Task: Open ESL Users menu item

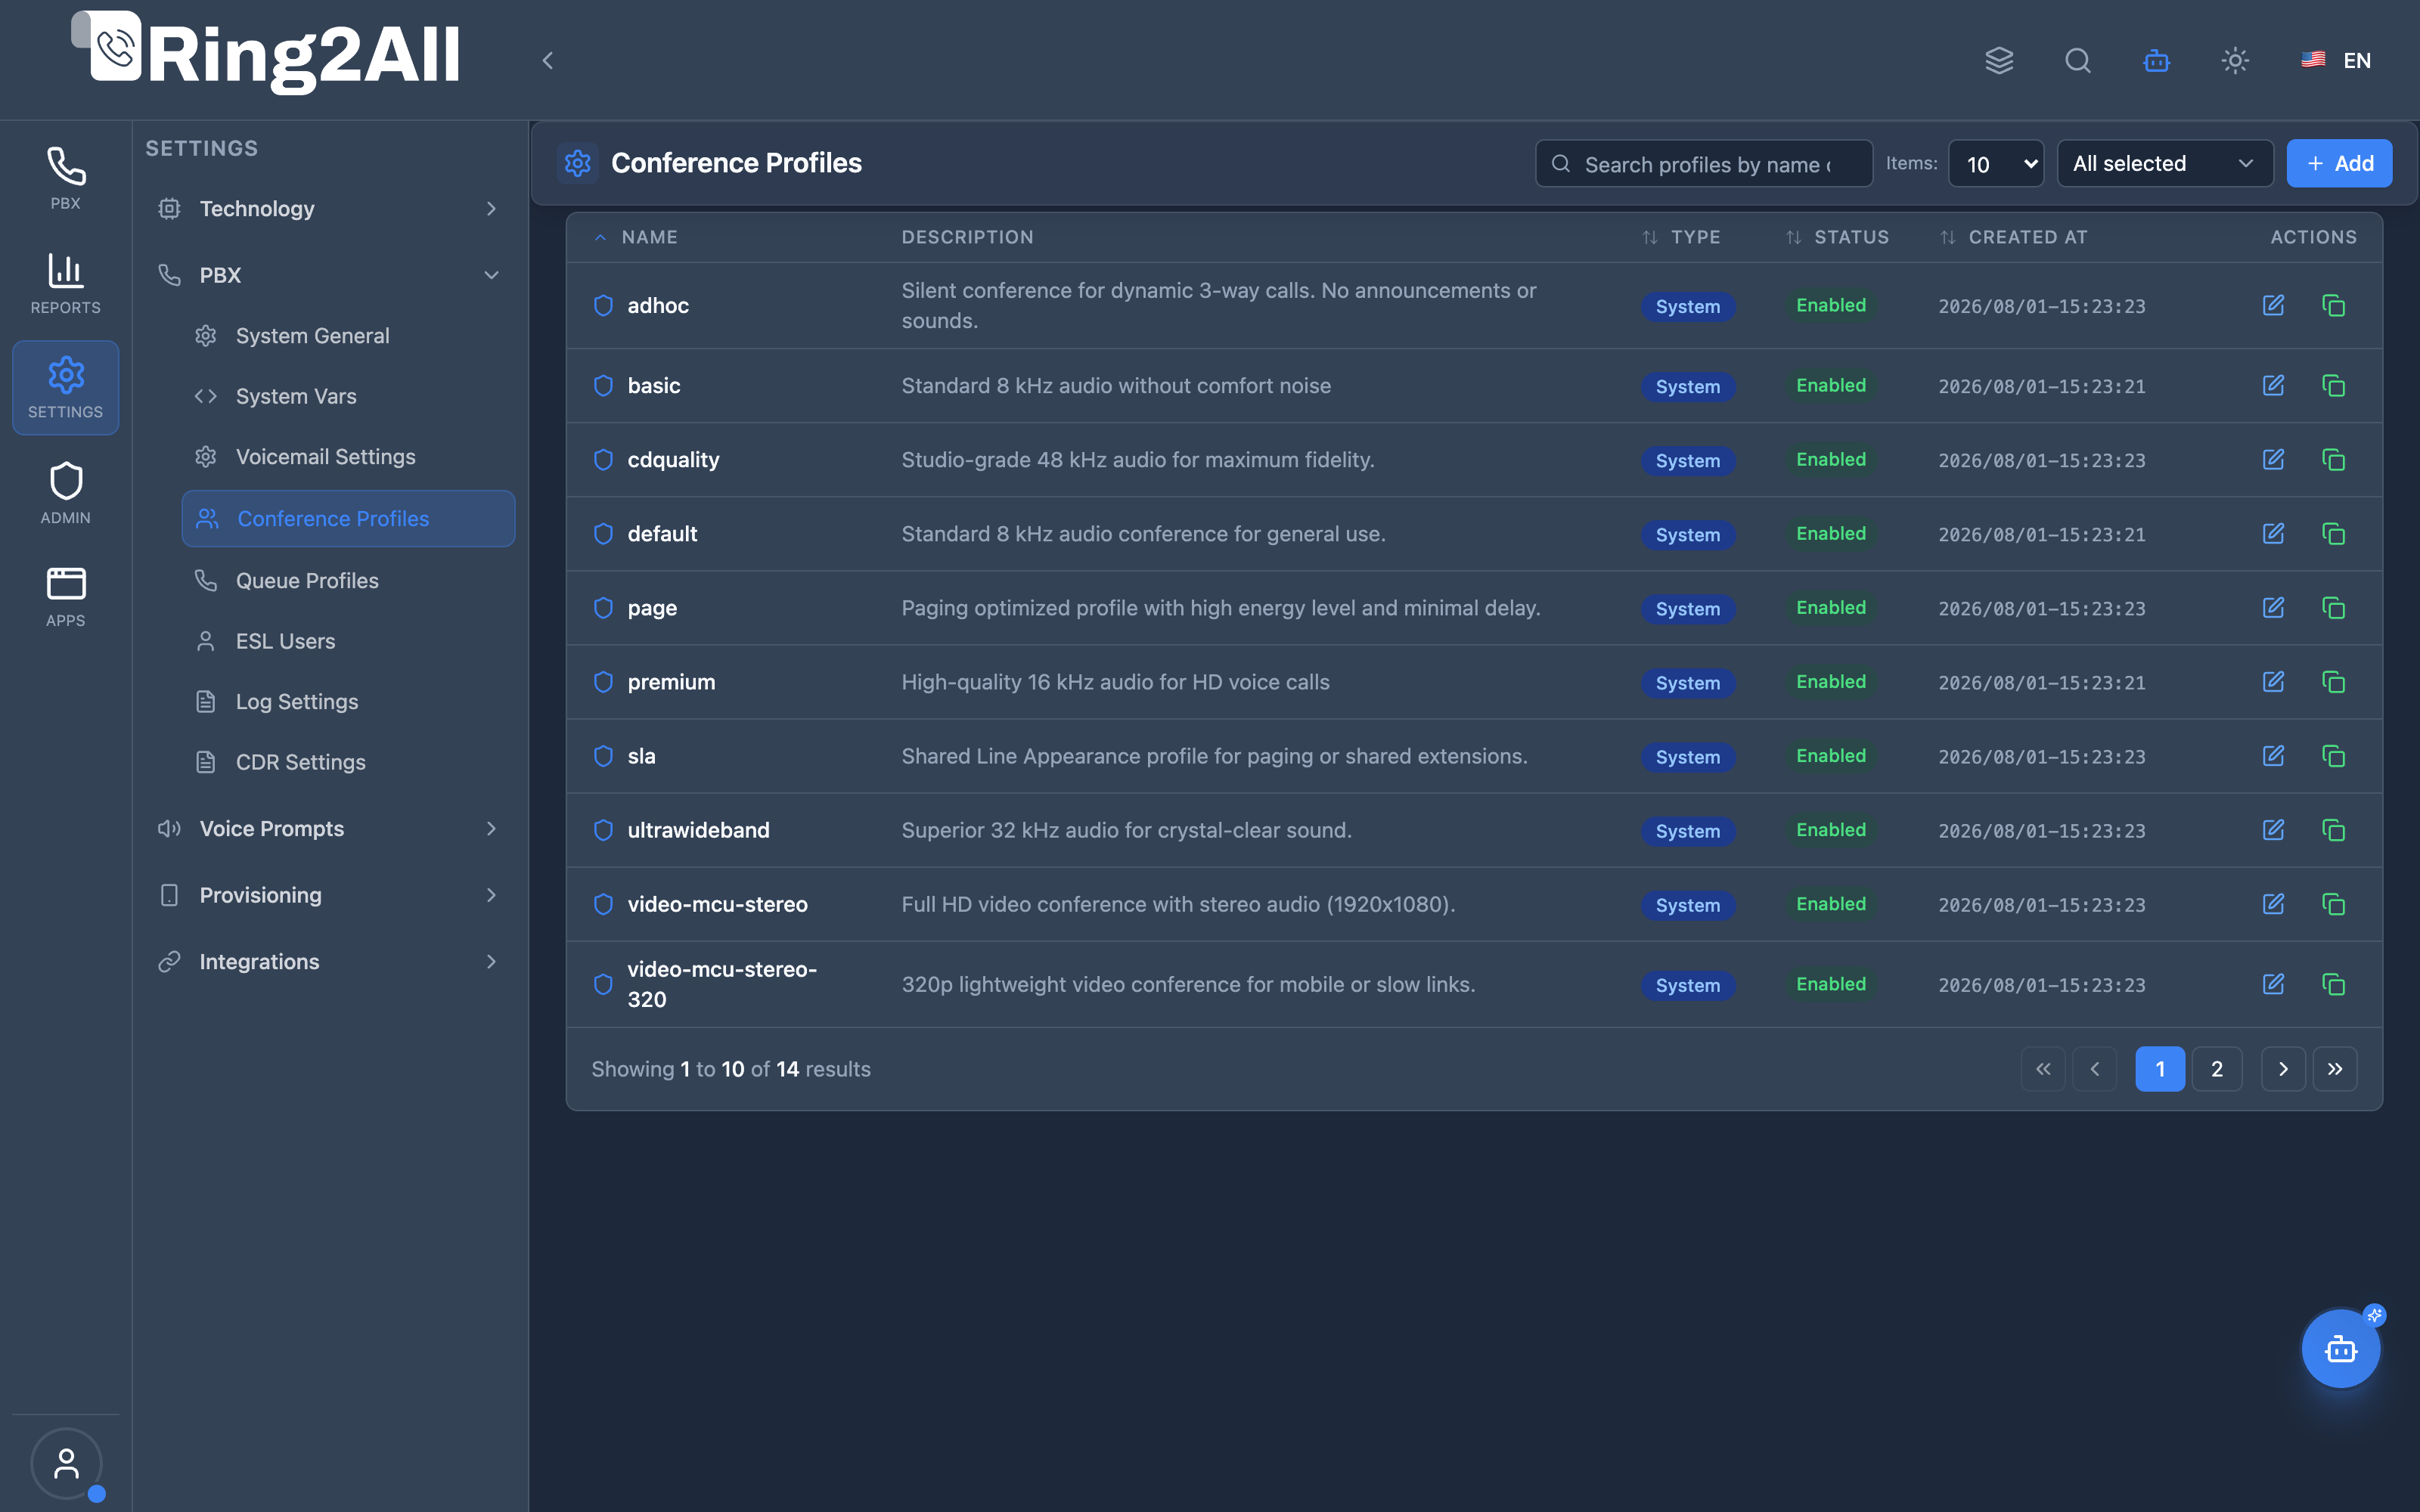Action: 348,642
